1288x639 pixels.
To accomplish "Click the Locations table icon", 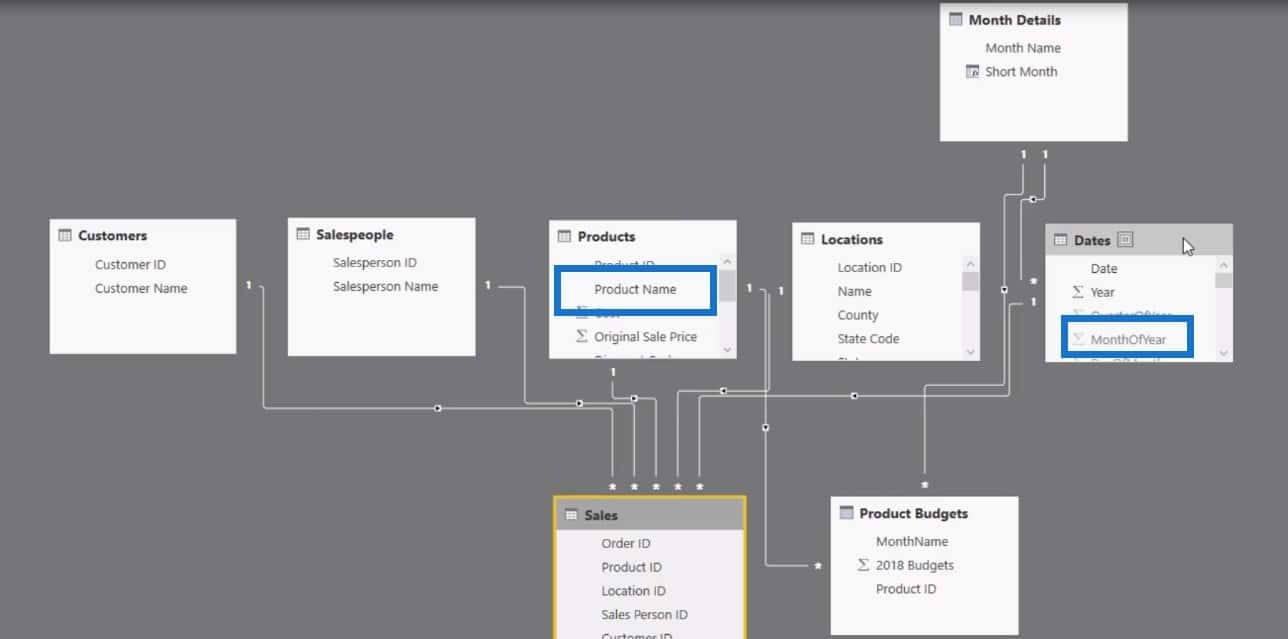I will coord(808,240).
